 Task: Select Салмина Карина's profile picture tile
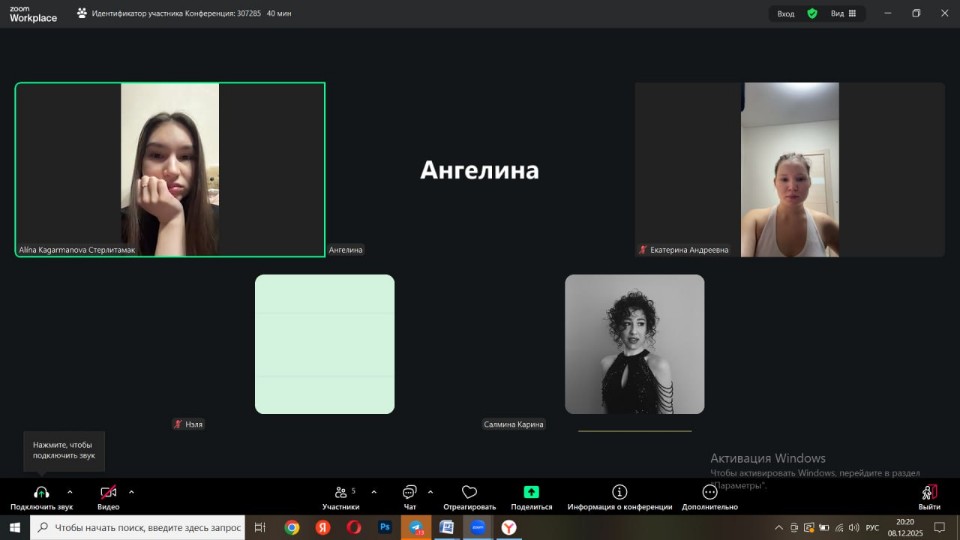(634, 344)
